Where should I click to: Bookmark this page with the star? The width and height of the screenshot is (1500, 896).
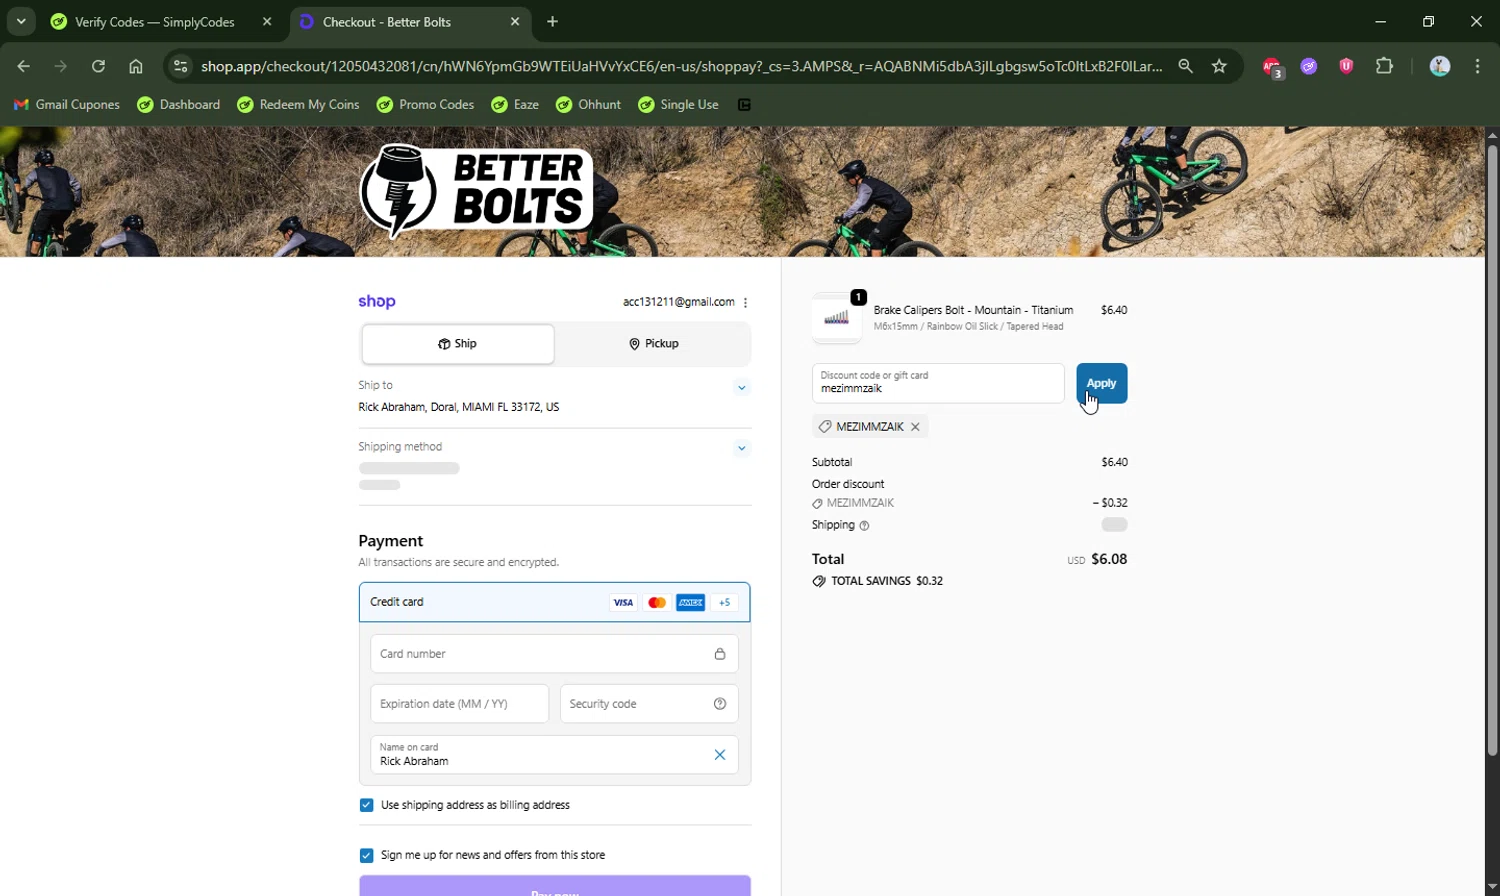point(1219,66)
